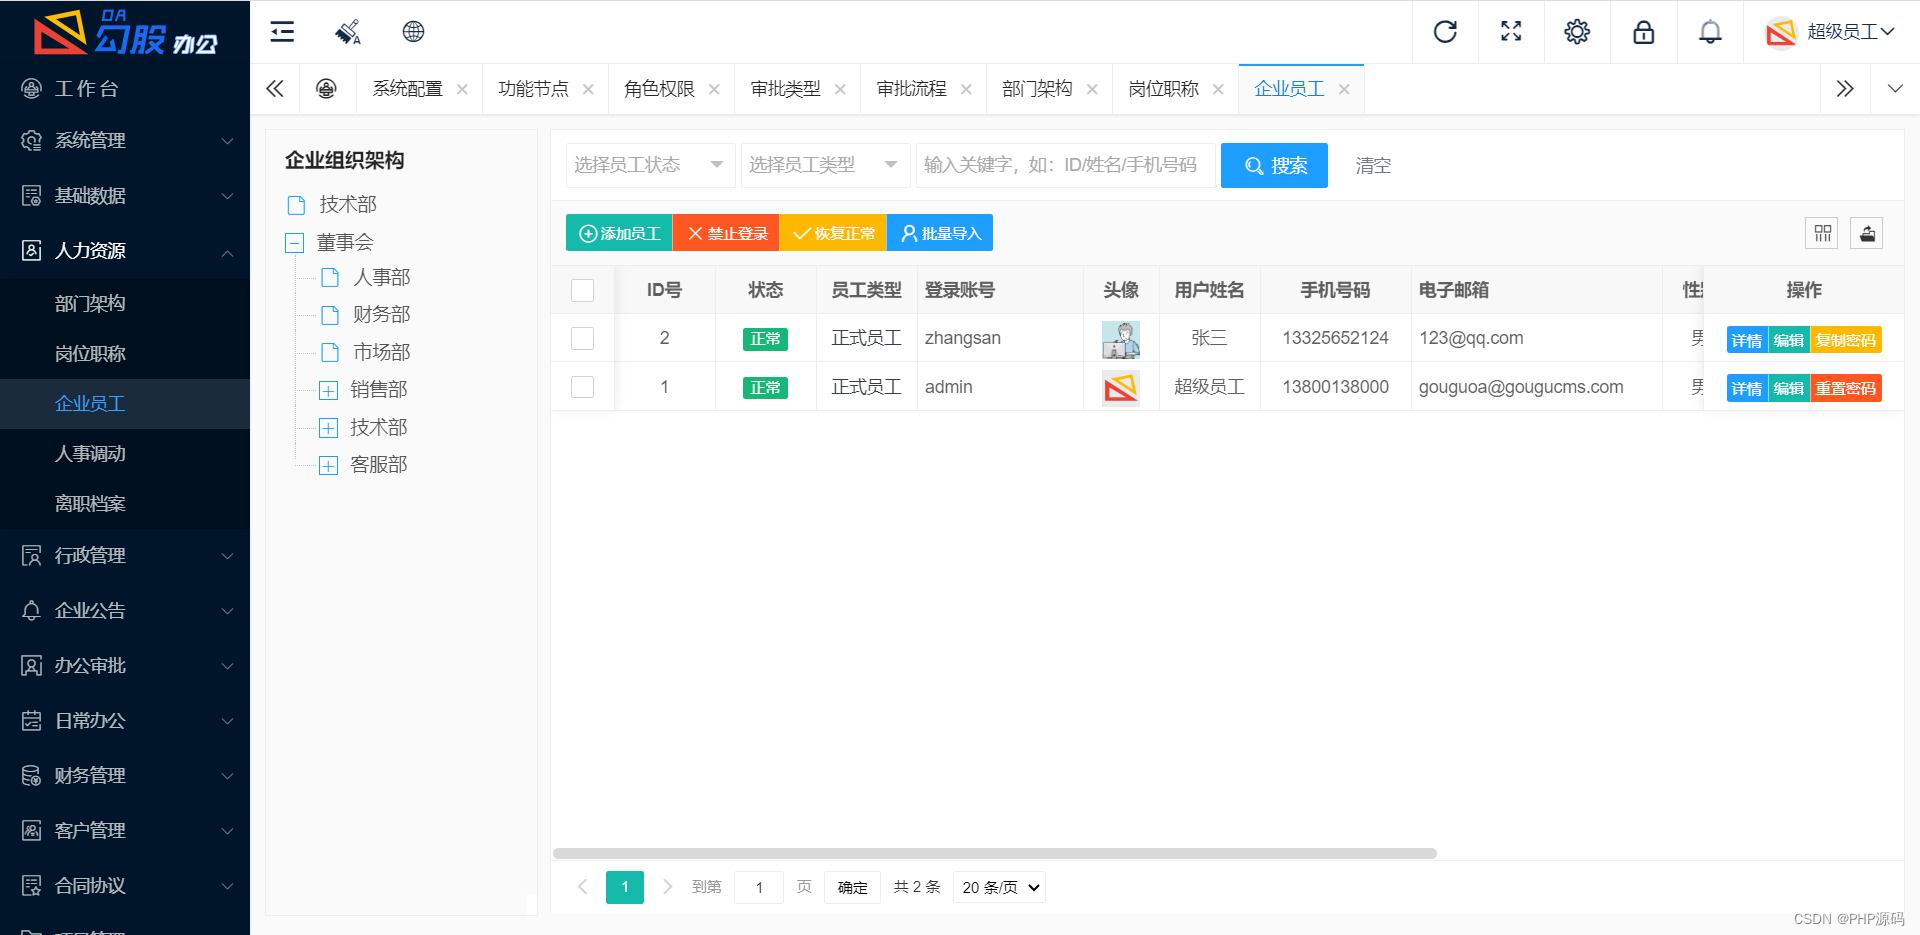This screenshot has height=935, width=1920.
Task: Click the clear cache brush icon
Action: point(347,32)
